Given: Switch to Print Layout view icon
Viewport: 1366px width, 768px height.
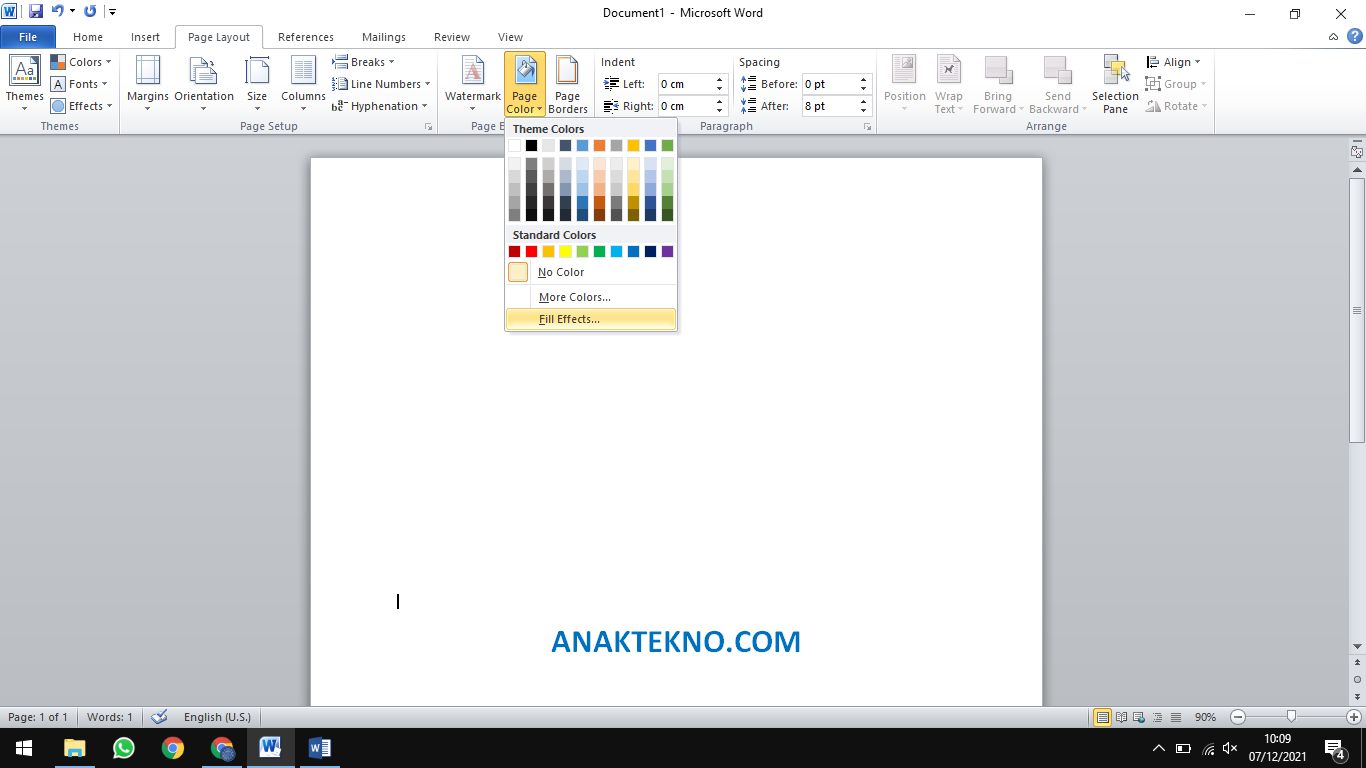Looking at the screenshot, I should (1103, 717).
